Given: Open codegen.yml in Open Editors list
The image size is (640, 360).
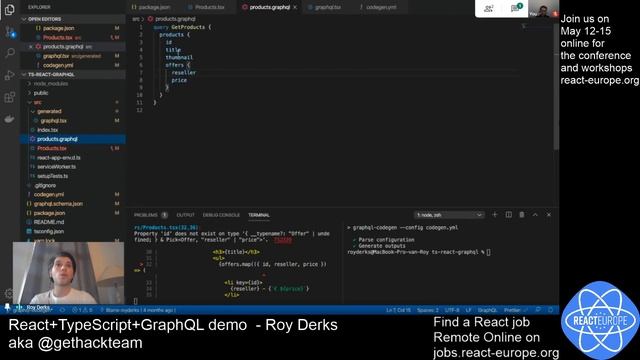Looking at the screenshot, I should click(x=58, y=65).
